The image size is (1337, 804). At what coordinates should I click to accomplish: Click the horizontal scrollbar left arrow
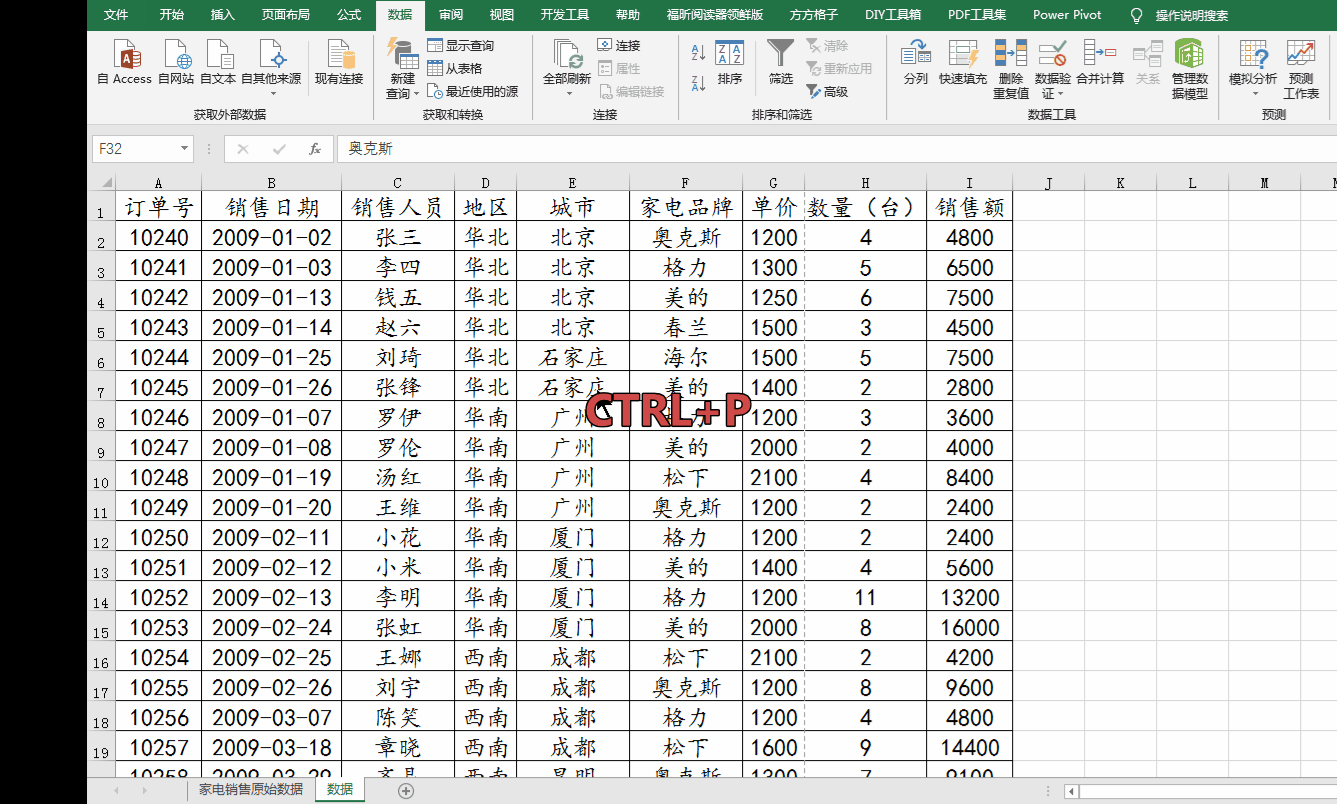tap(1072, 791)
